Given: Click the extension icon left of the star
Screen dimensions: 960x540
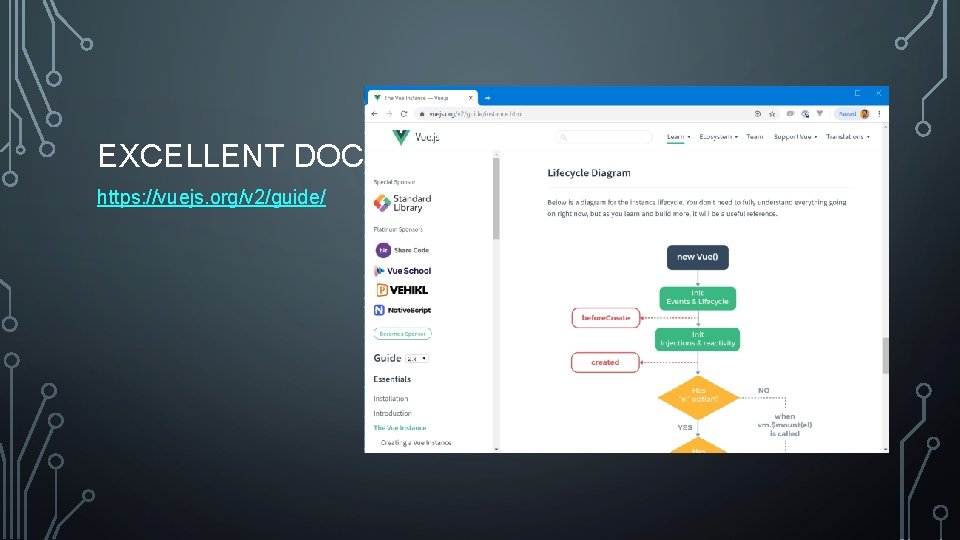Looking at the screenshot, I should 758,114.
